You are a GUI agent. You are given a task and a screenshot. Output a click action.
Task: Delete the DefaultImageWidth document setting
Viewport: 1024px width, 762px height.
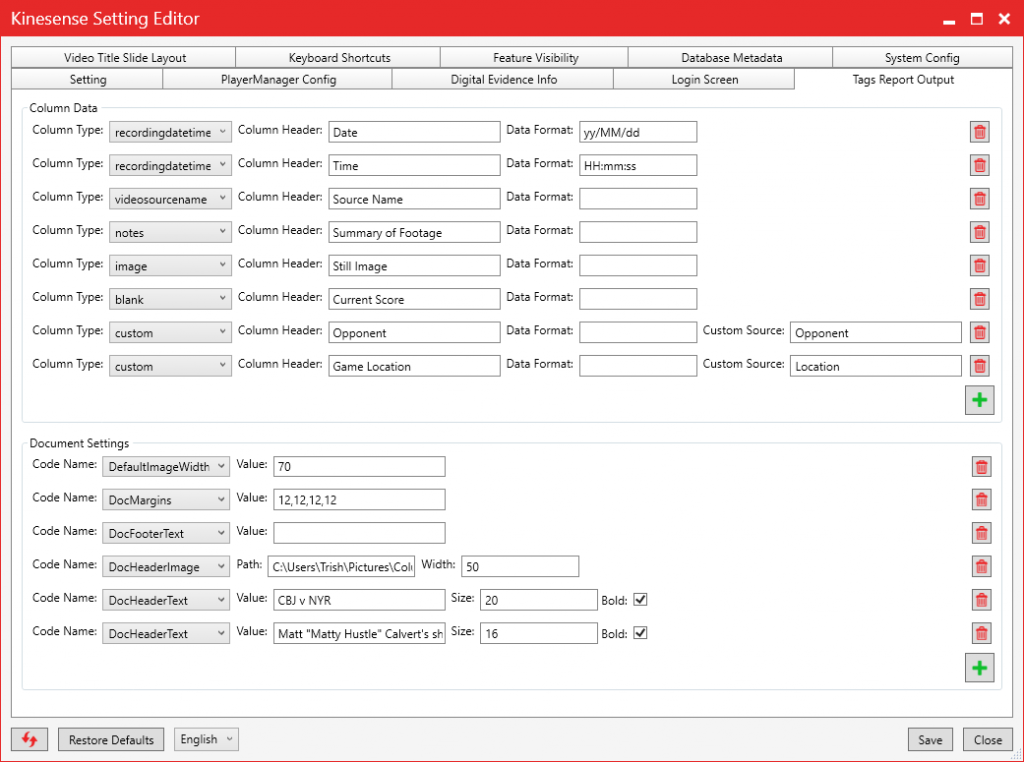pos(982,467)
